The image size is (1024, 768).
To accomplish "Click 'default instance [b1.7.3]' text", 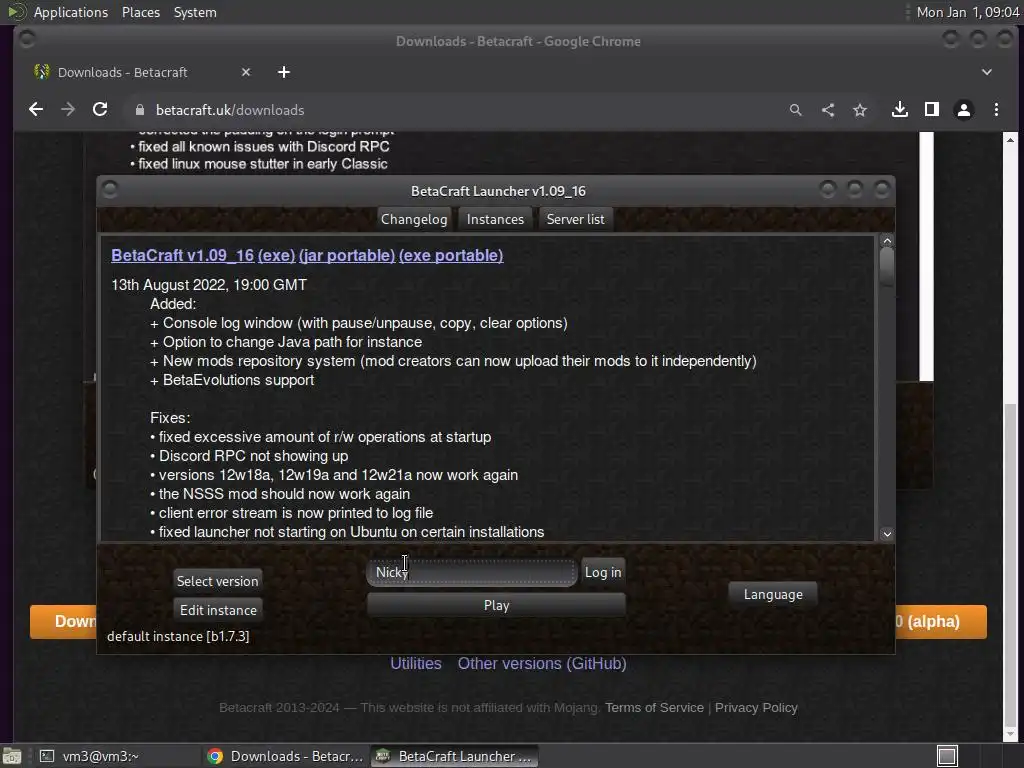I will click(178, 636).
